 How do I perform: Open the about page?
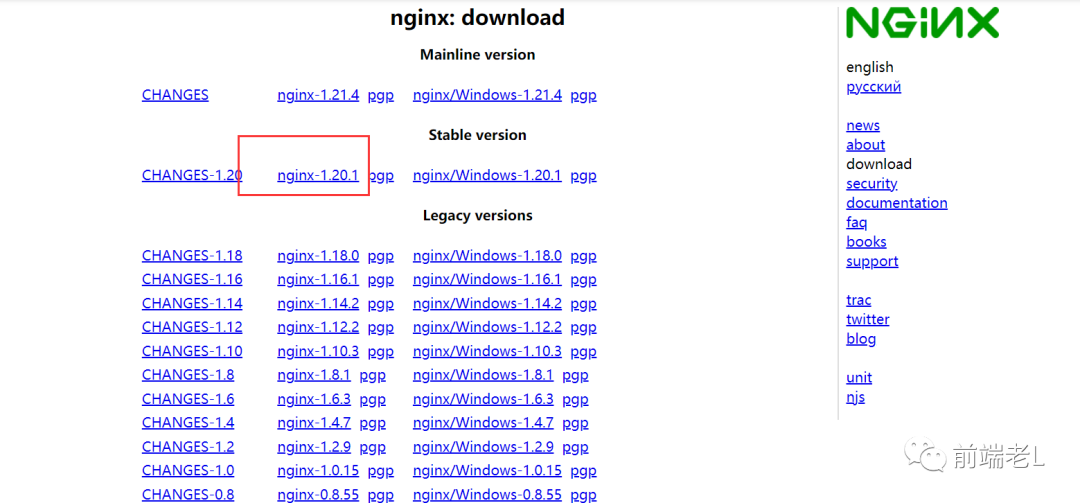tap(865, 145)
